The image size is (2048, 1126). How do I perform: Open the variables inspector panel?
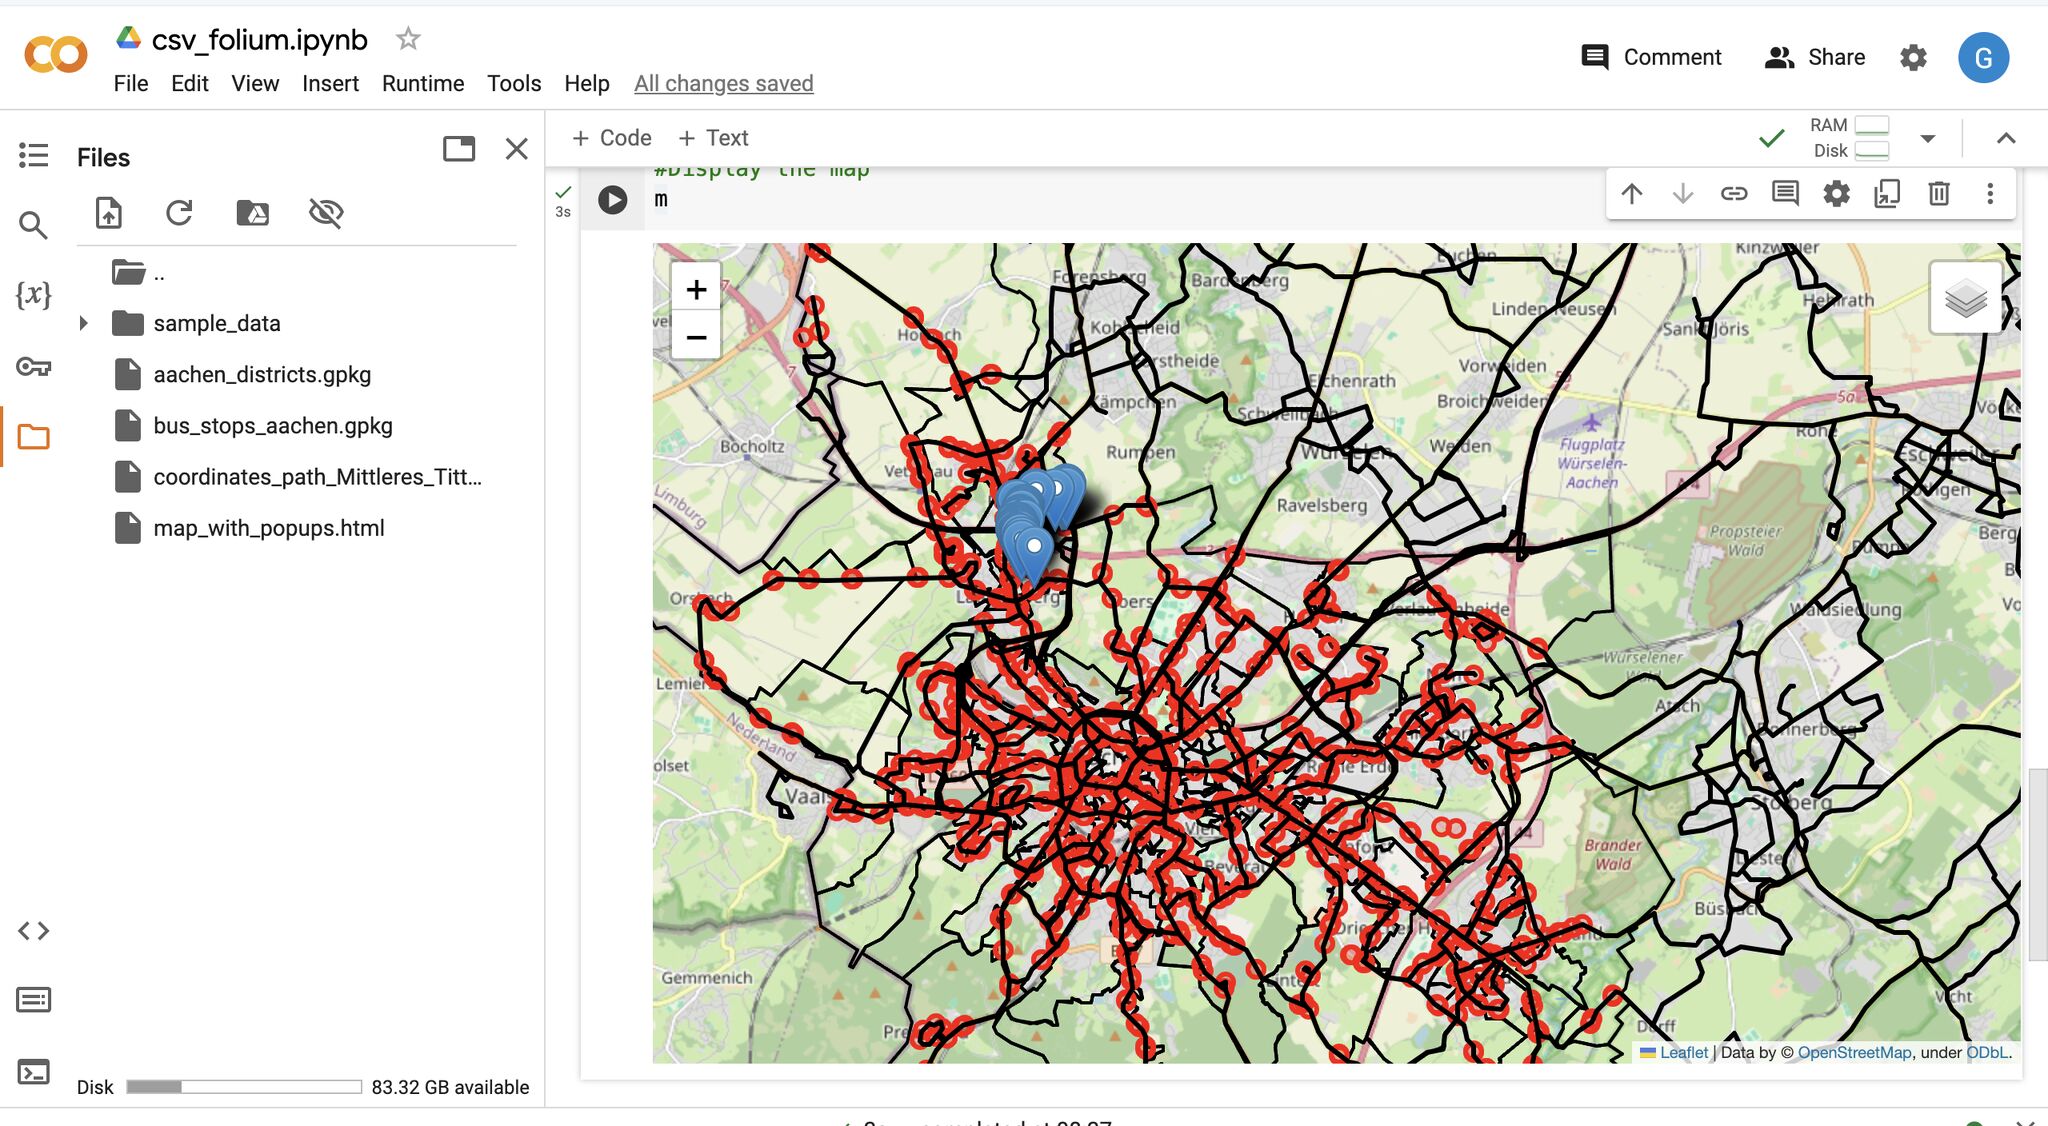tap(33, 294)
